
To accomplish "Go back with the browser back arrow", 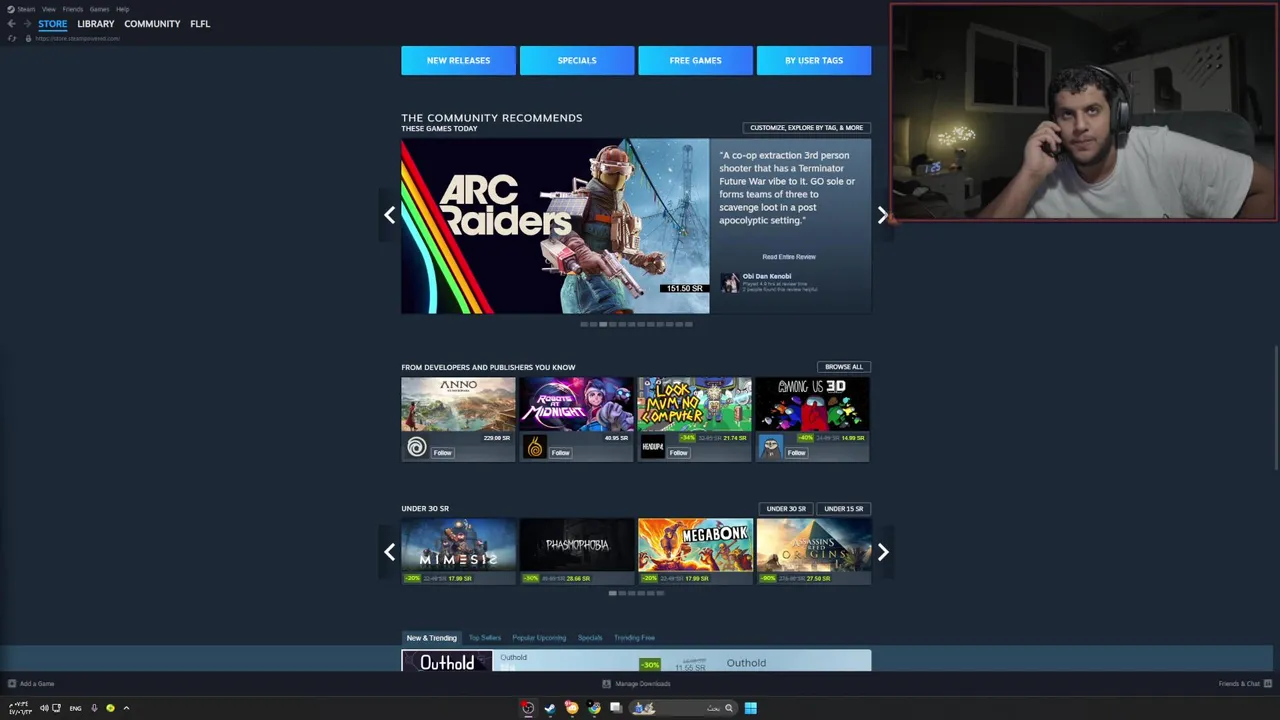I will (11, 24).
